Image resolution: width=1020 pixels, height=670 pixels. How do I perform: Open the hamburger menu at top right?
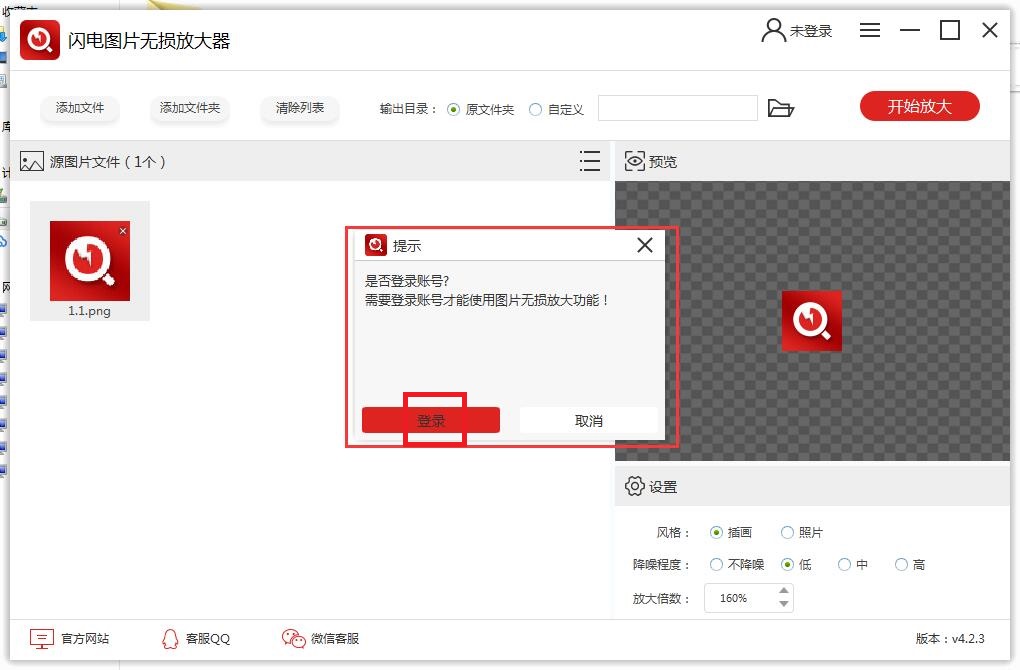[869, 30]
